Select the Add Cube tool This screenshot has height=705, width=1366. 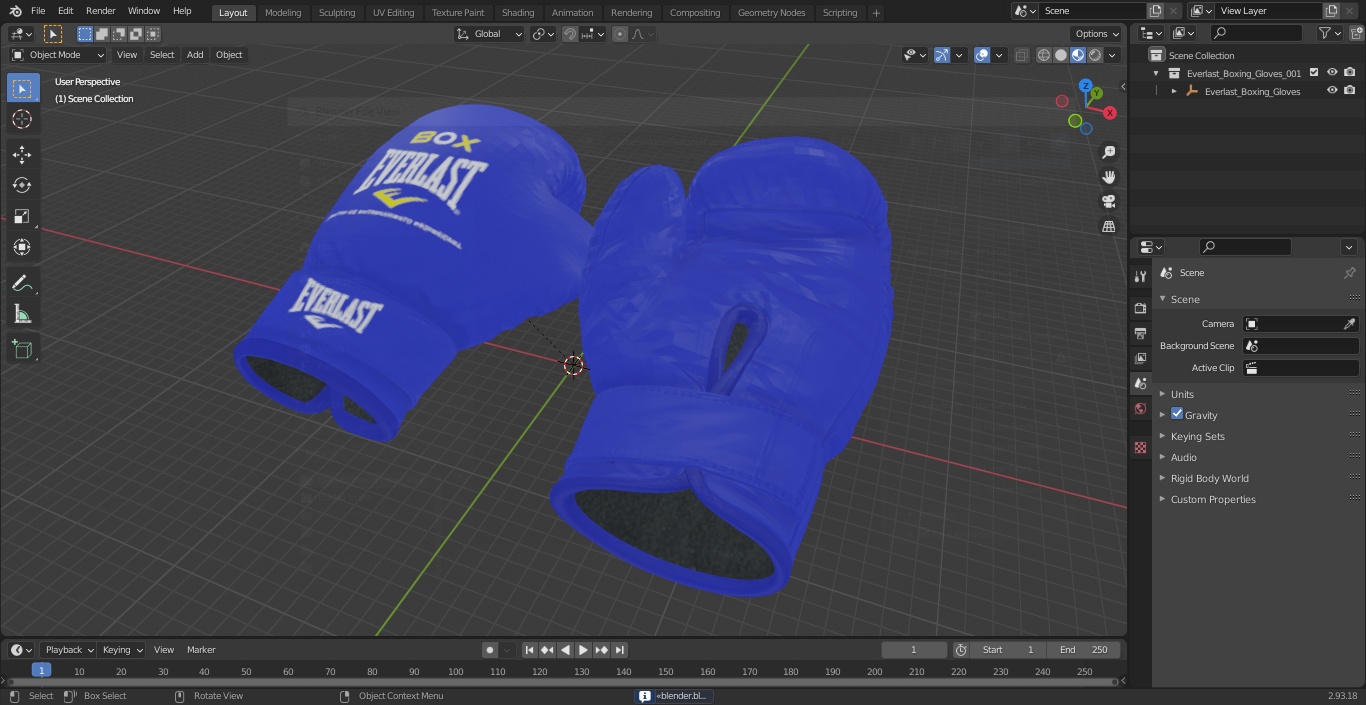(22, 349)
